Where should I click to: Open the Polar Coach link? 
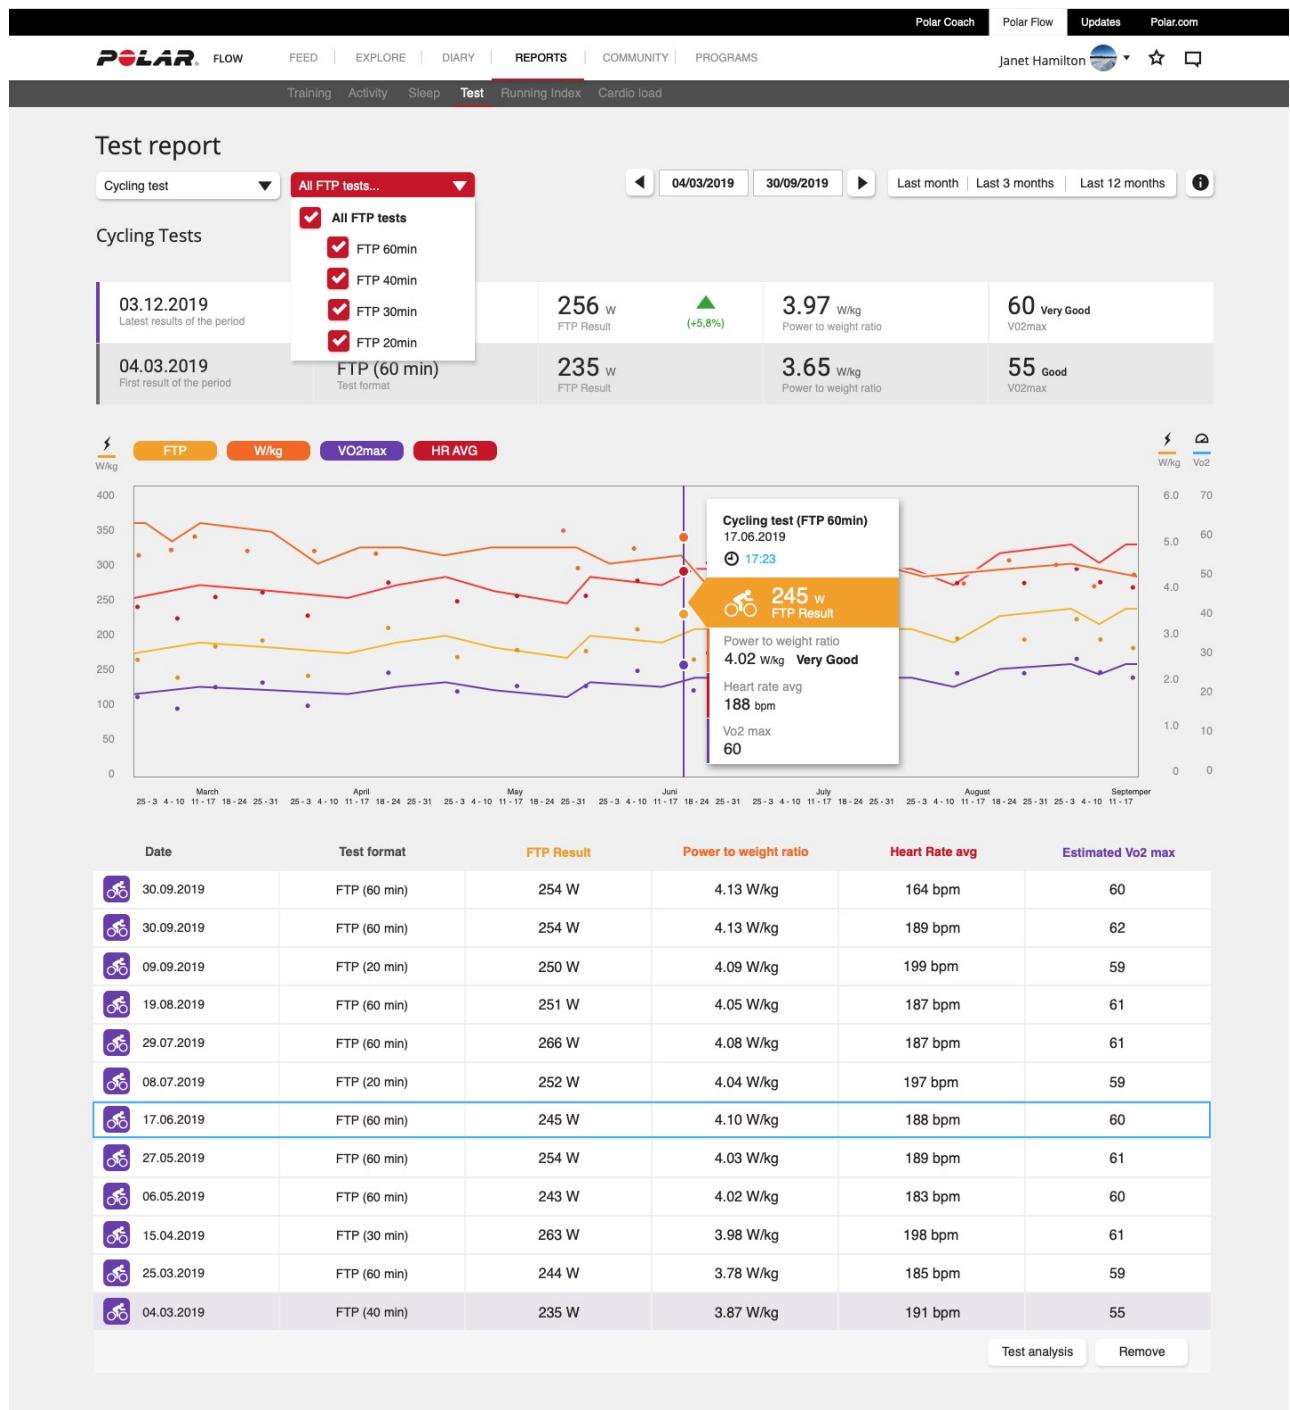tap(945, 22)
